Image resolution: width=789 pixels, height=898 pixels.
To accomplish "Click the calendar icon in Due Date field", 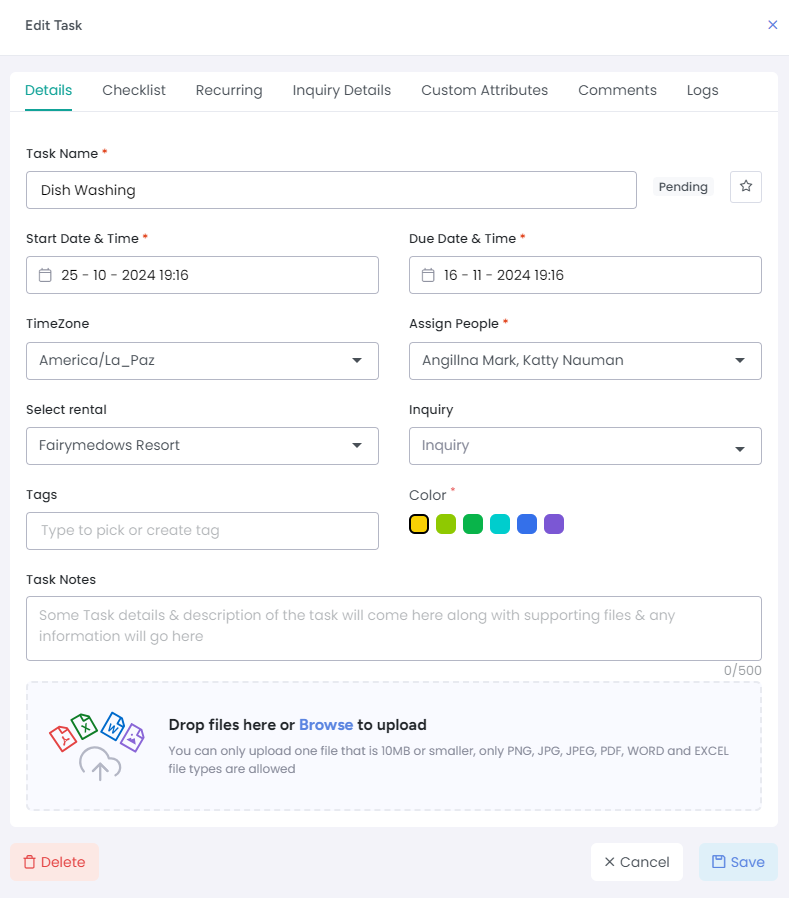I will [428, 275].
